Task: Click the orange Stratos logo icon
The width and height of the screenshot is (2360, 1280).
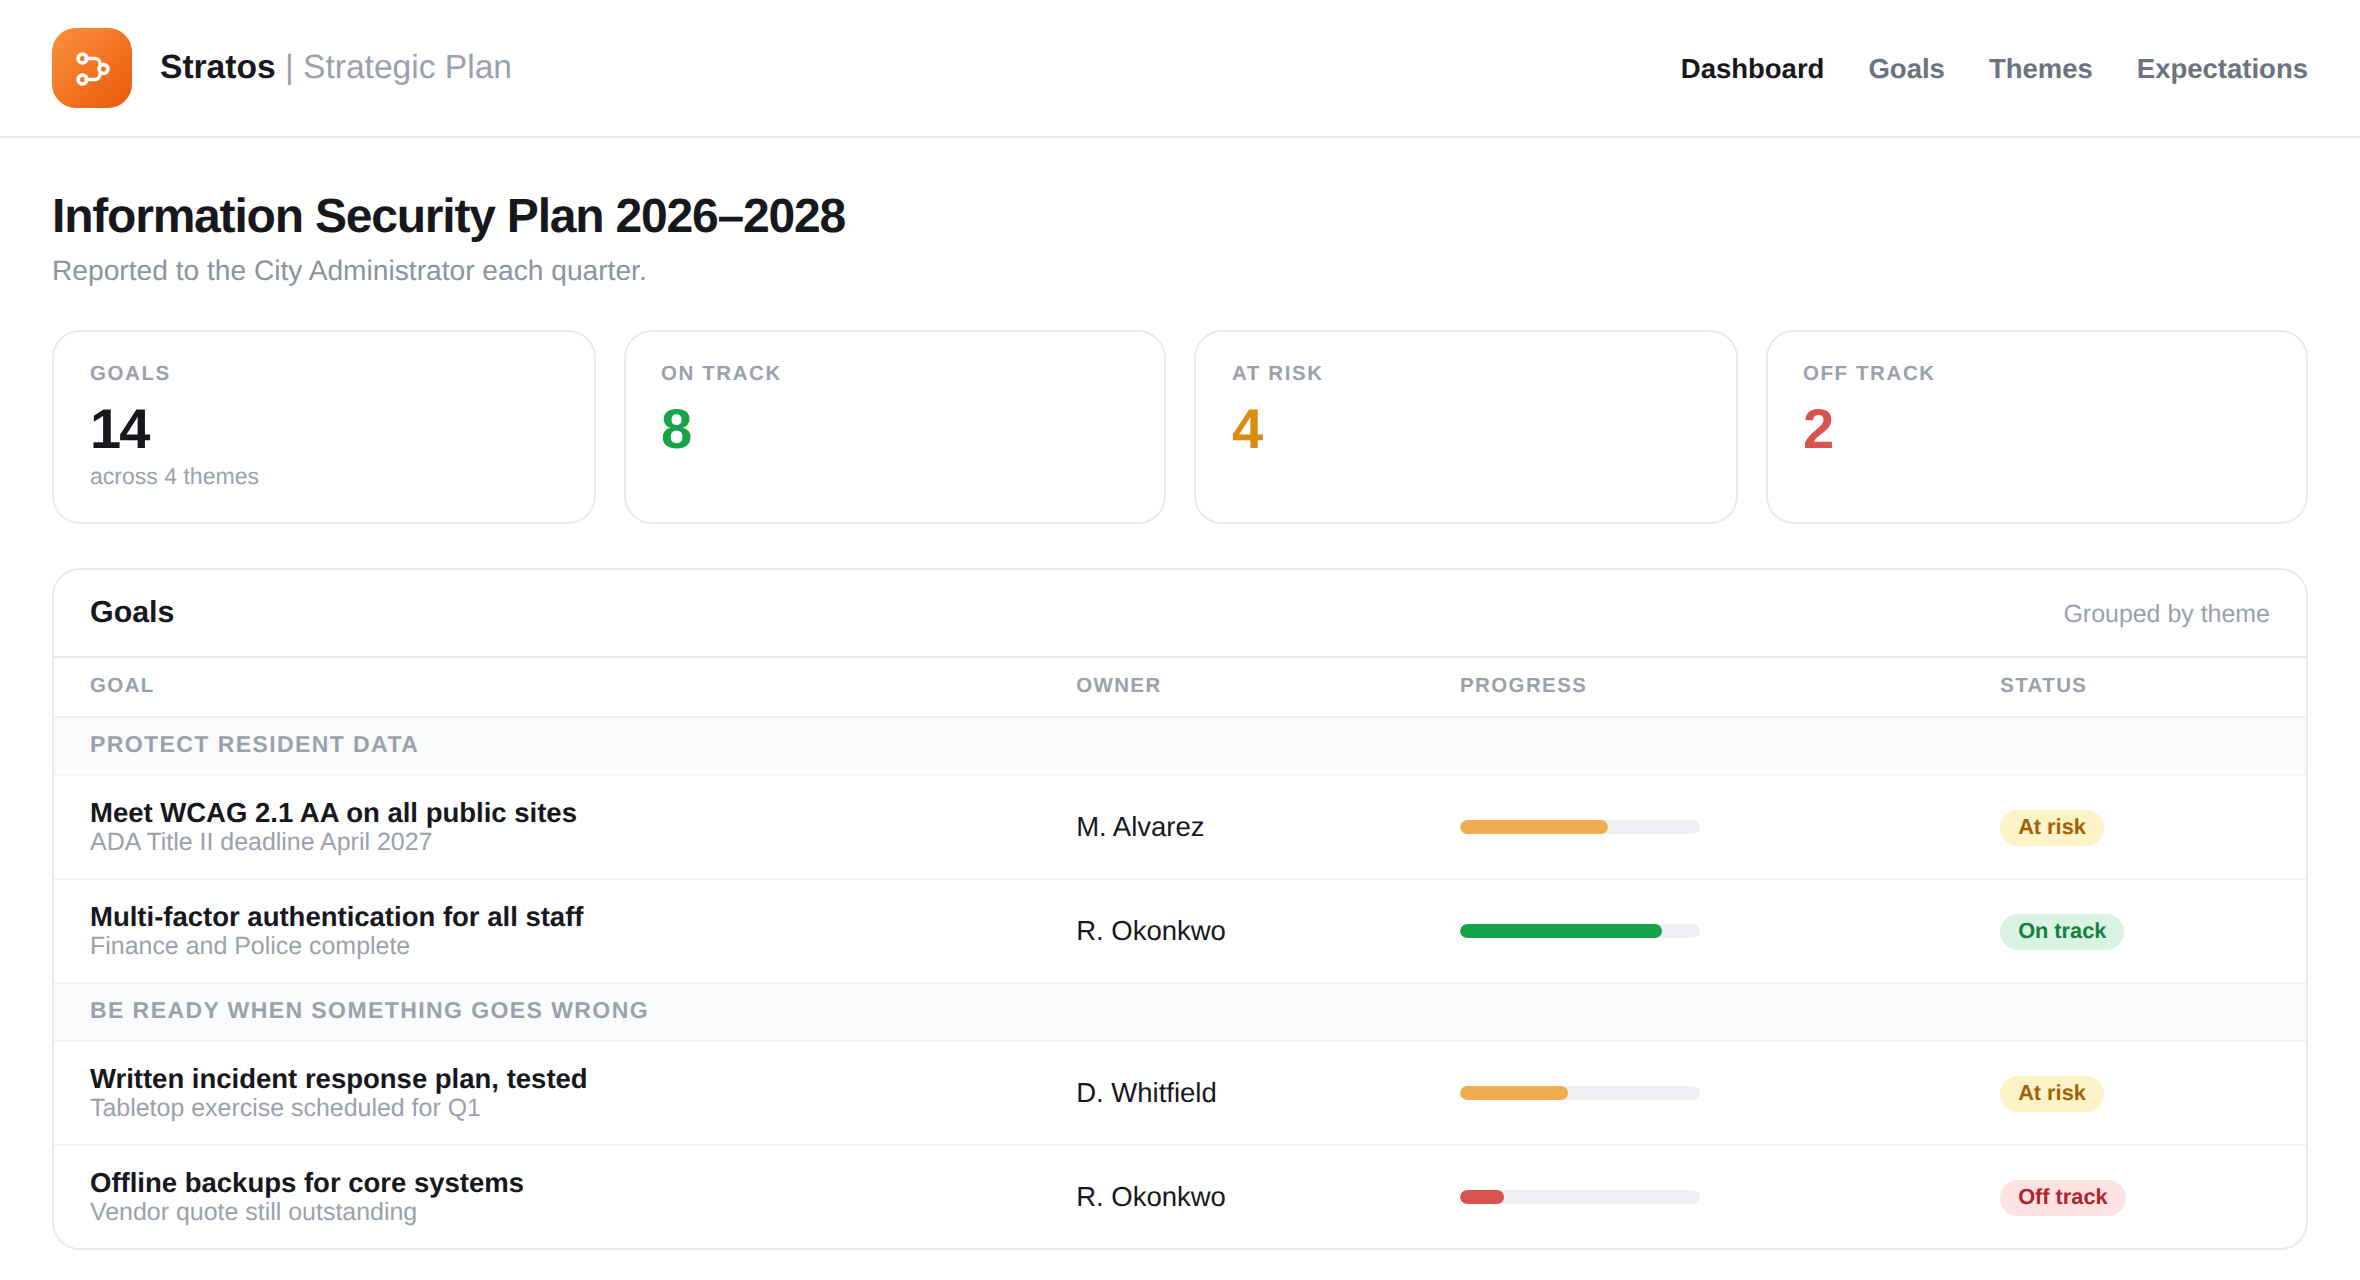Action: pyautogui.click(x=92, y=68)
